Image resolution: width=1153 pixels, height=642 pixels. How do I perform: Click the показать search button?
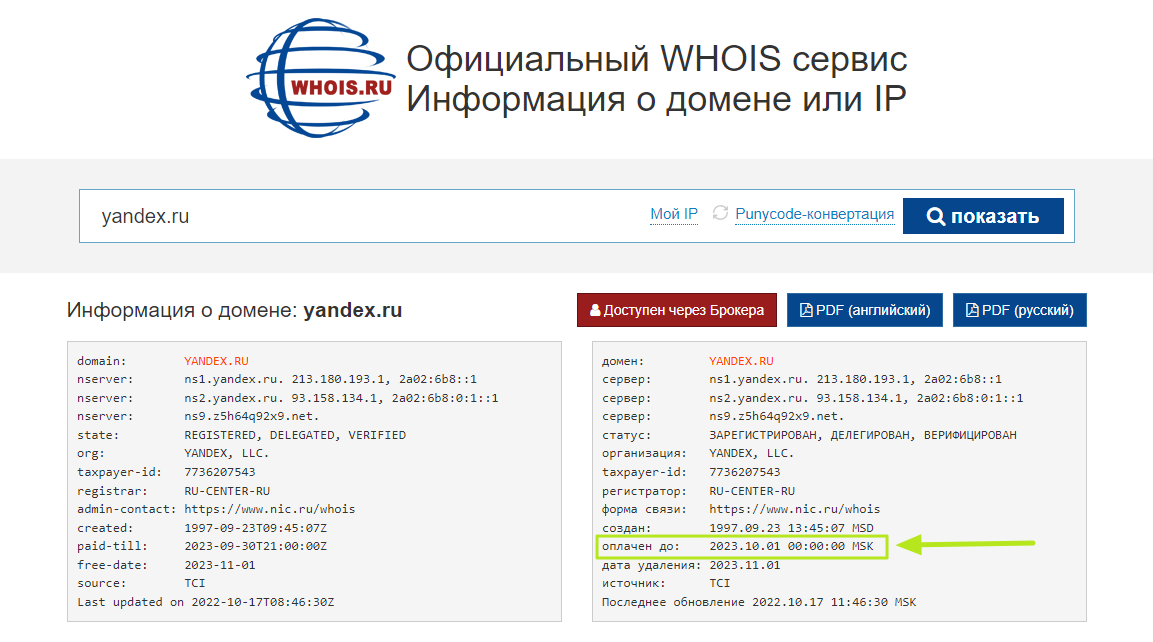click(x=983, y=216)
